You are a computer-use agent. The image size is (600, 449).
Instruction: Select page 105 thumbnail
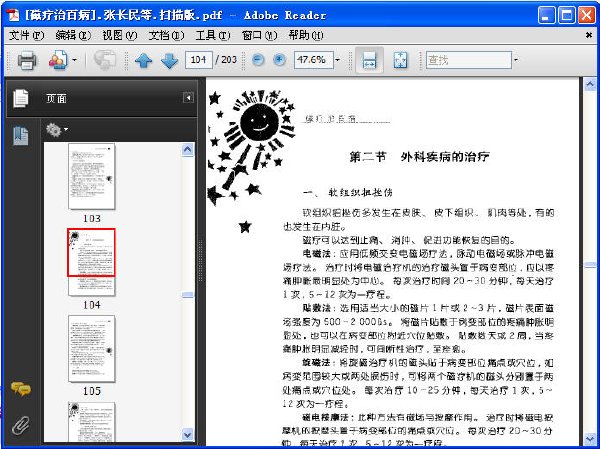[x=91, y=348]
